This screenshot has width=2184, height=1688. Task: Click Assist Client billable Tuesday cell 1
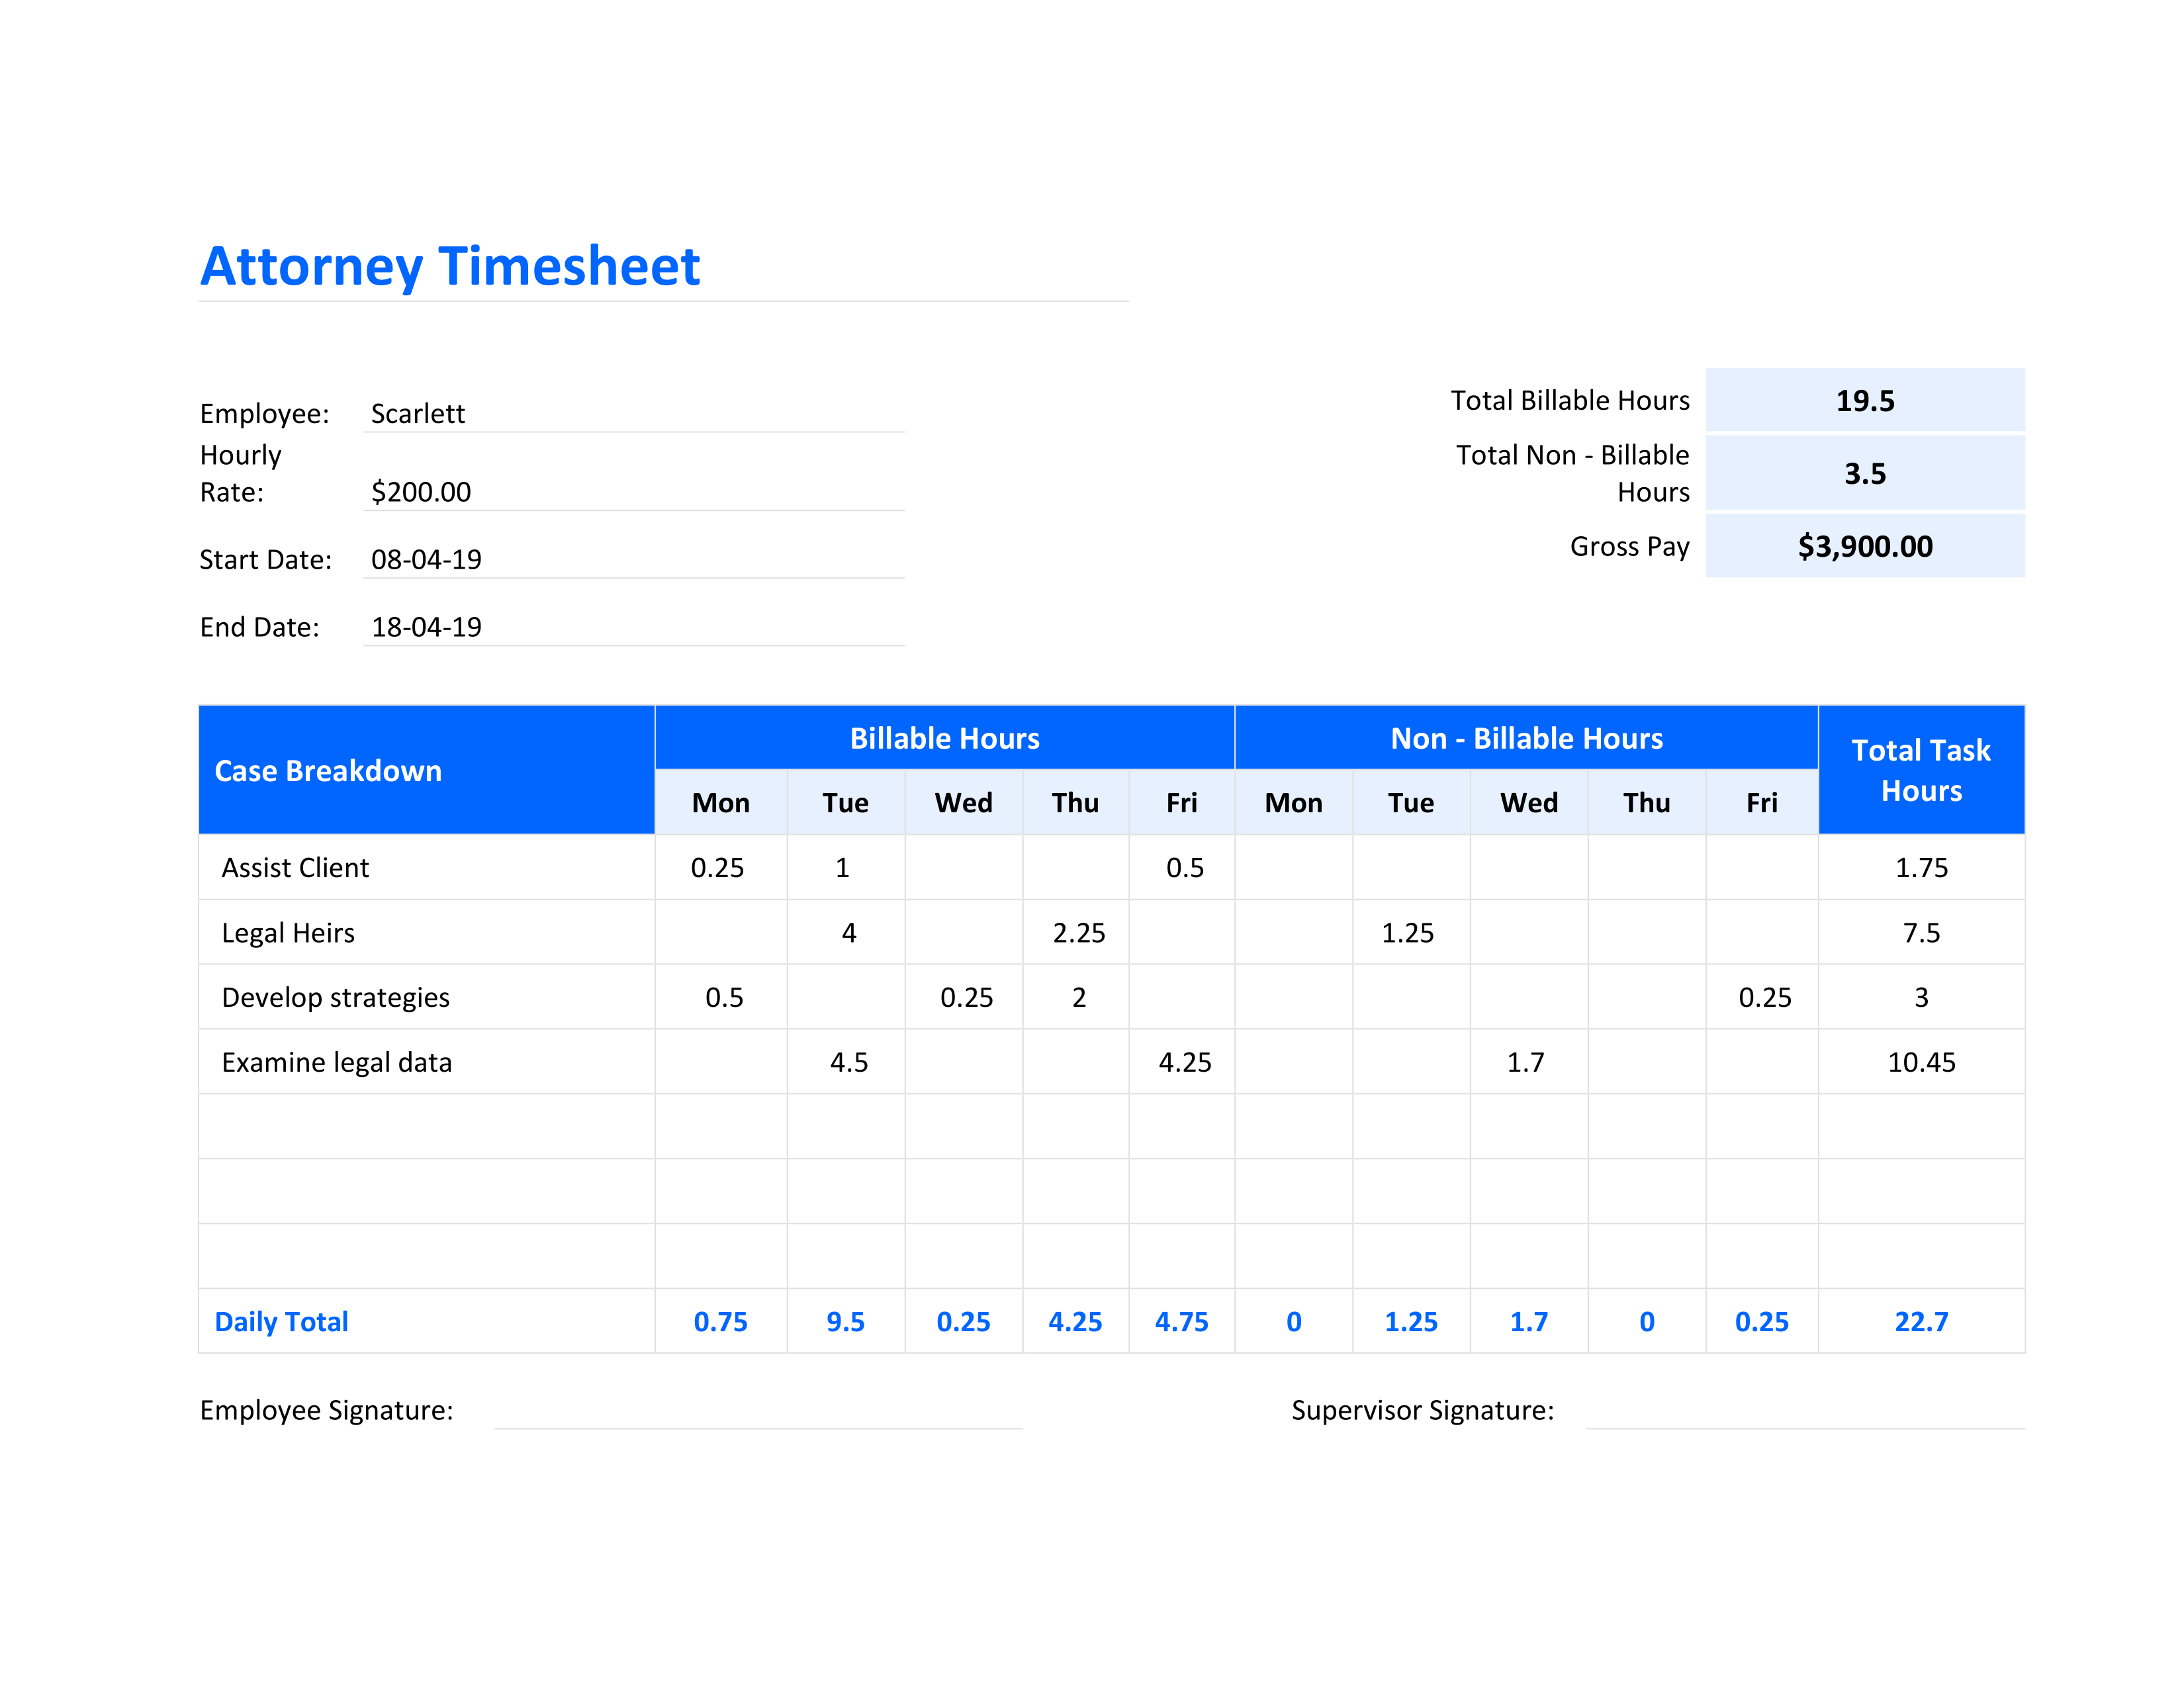point(846,867)
